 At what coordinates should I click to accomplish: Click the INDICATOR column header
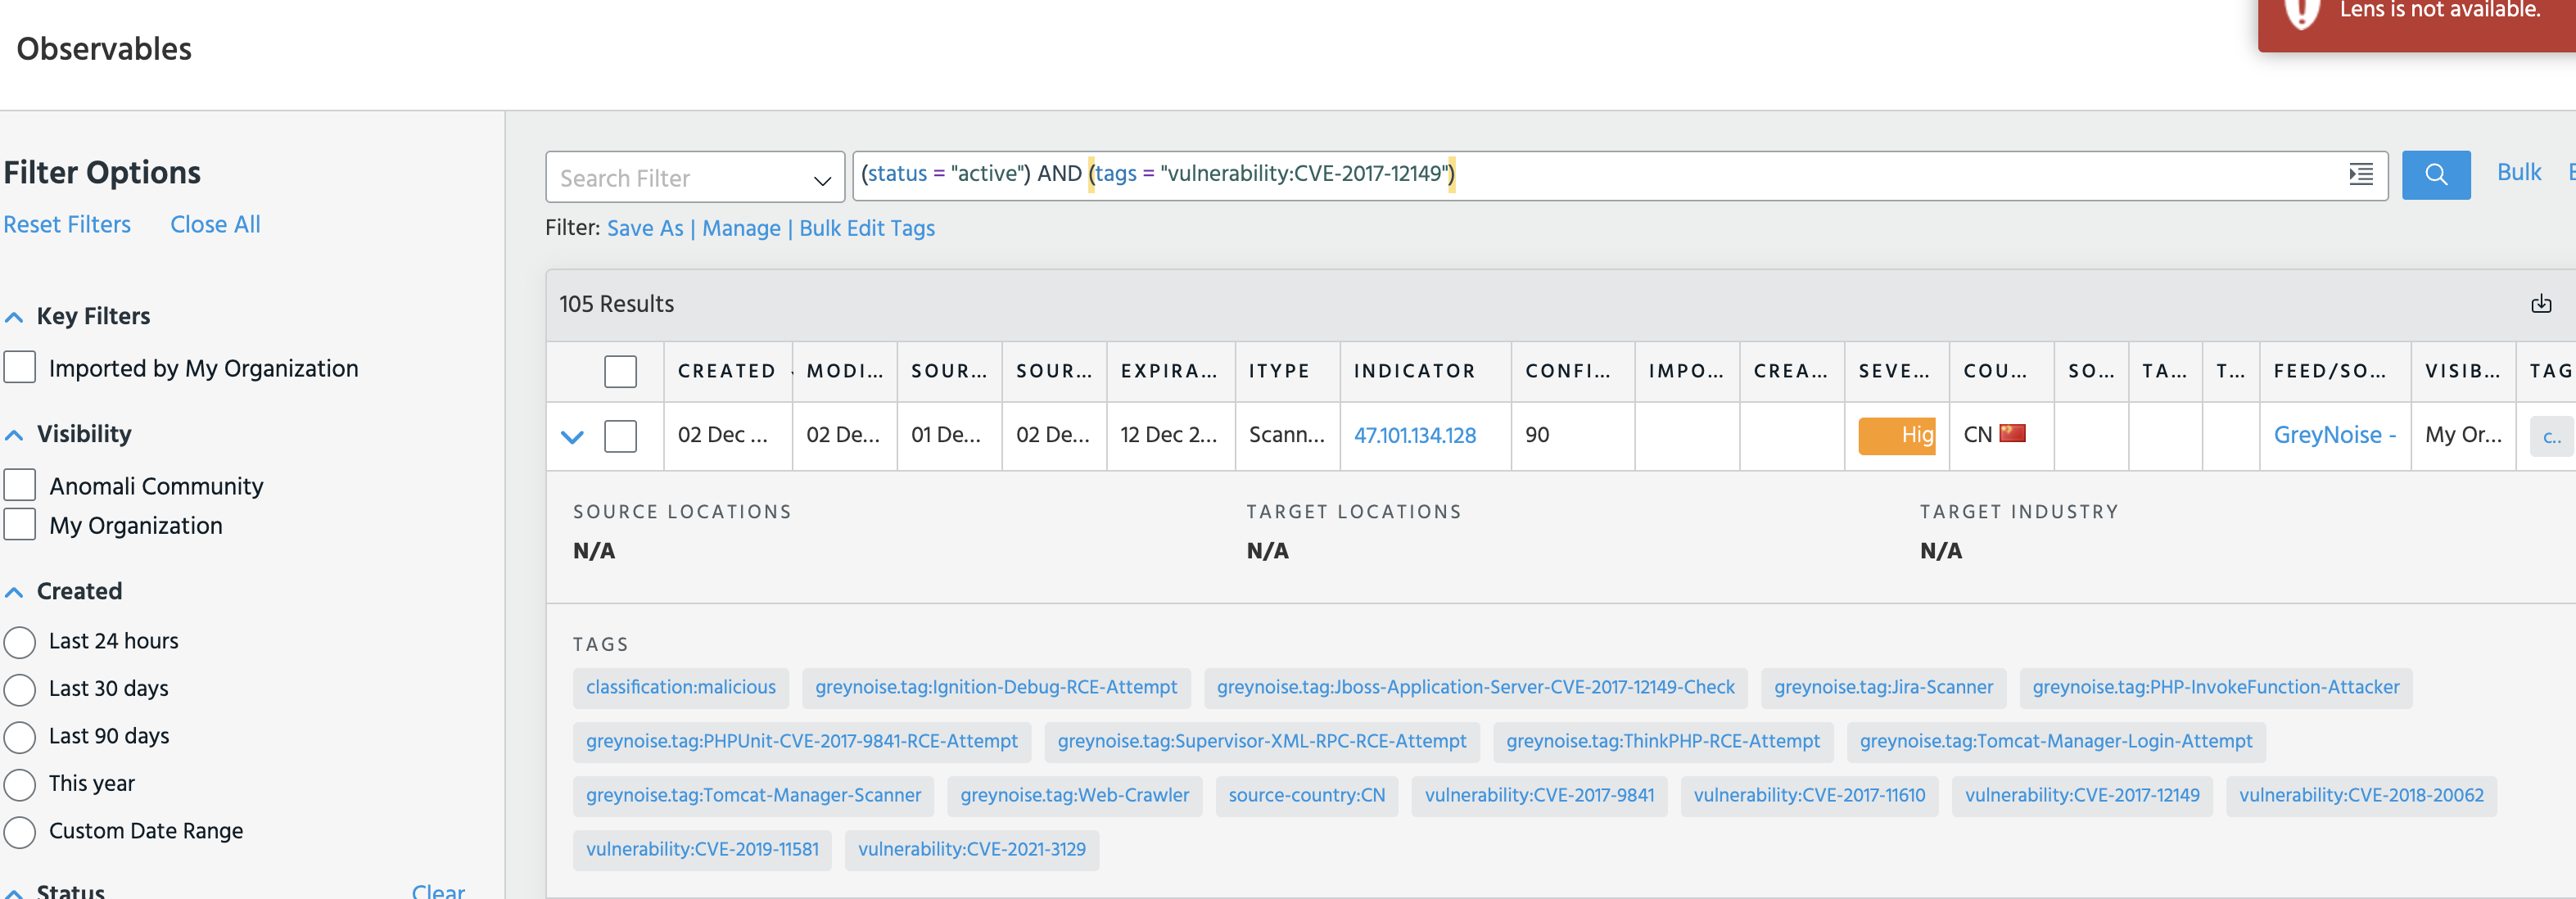pyautogui.click(x=1414, y=371)
